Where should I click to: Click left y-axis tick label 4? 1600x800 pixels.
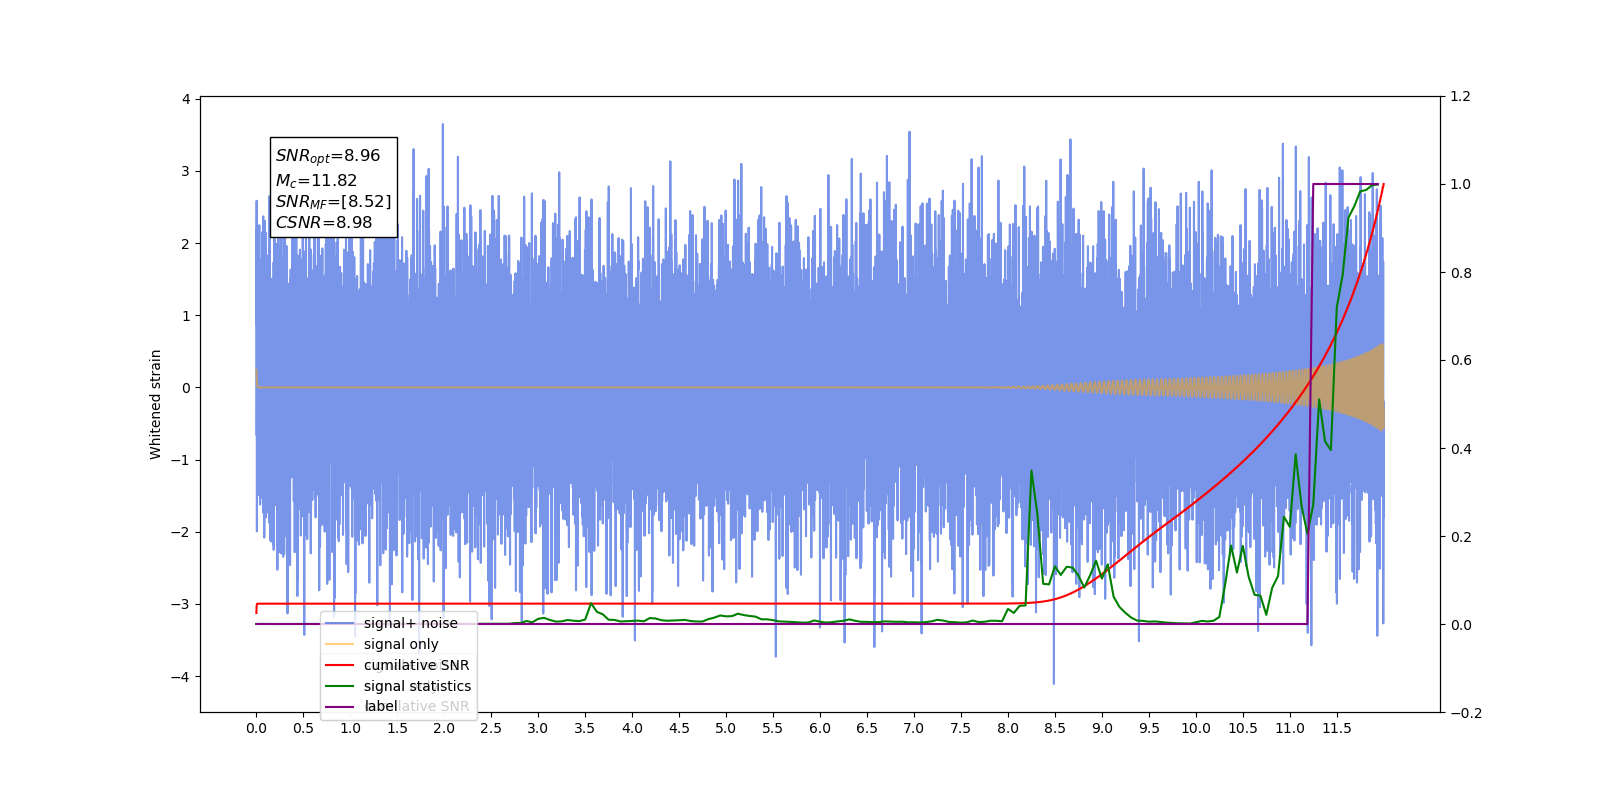(186, 99)
